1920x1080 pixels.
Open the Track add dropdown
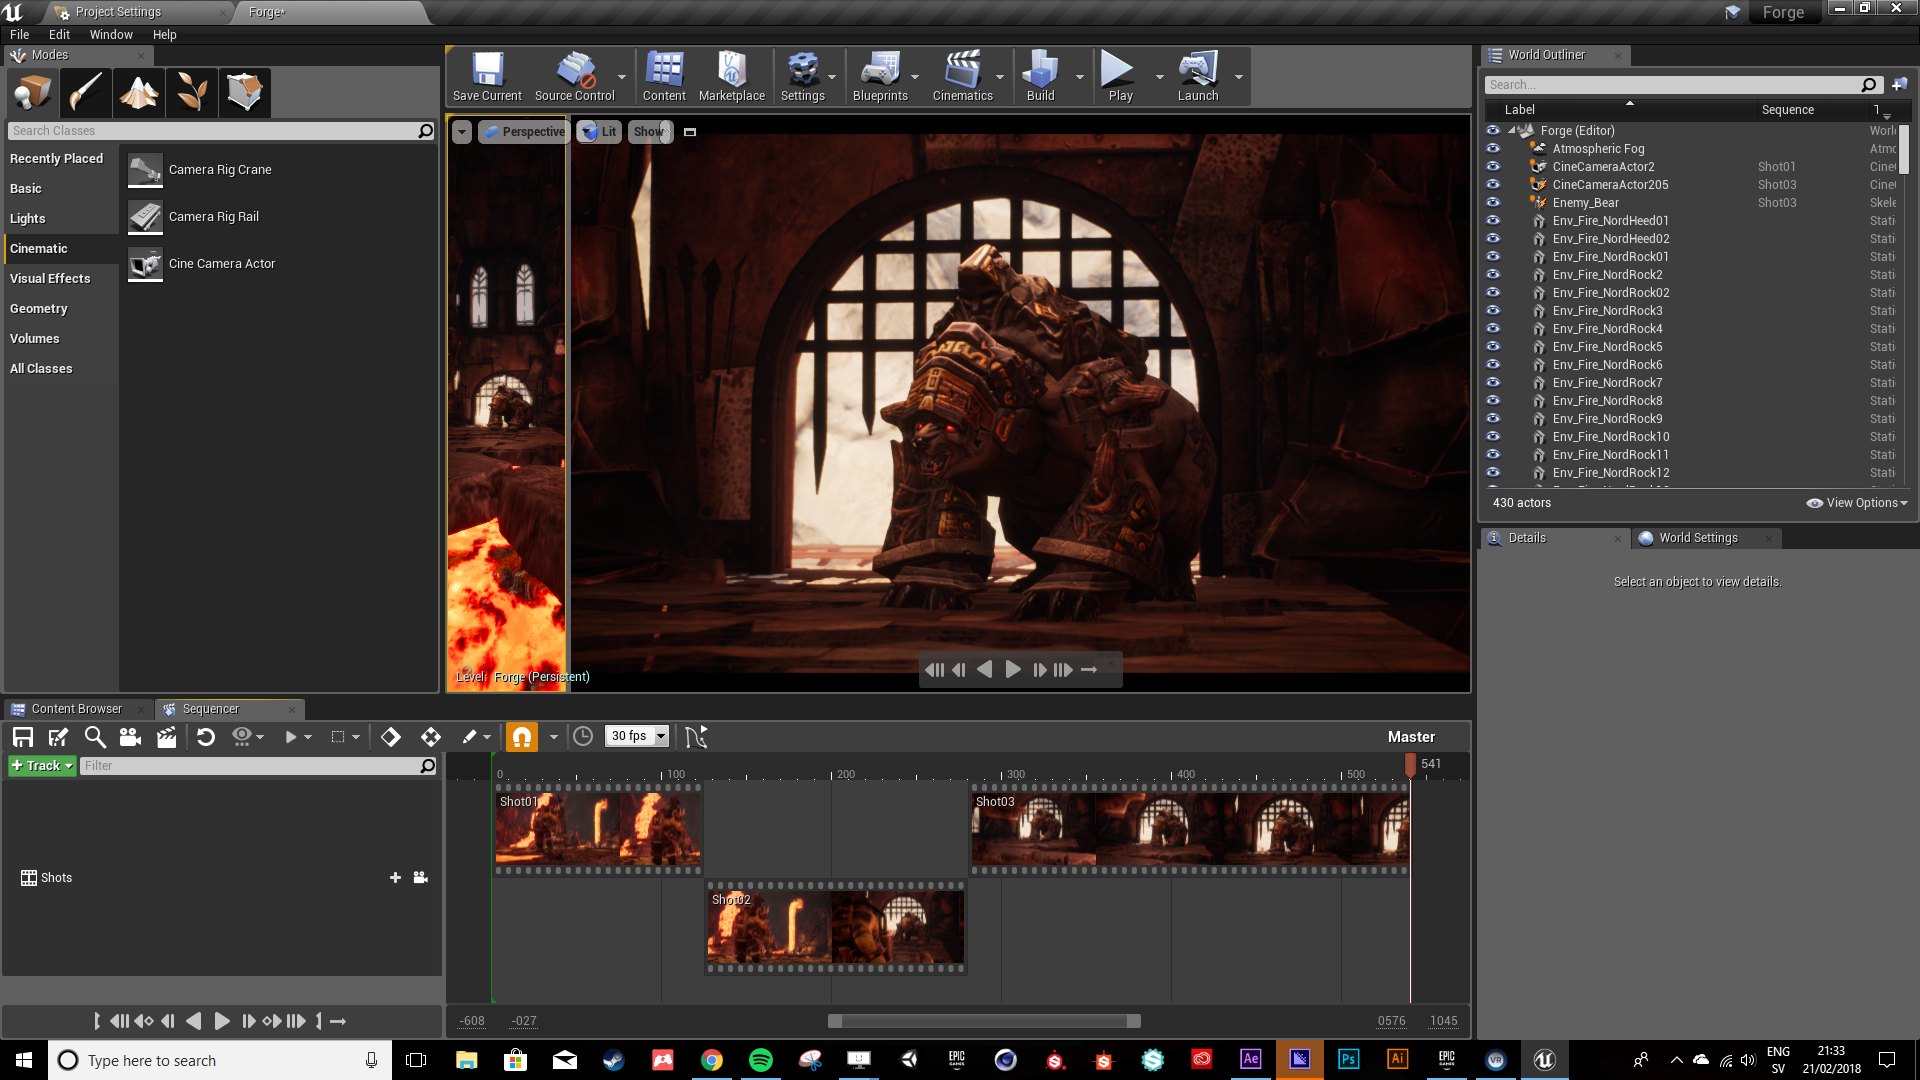pos(42,765)
